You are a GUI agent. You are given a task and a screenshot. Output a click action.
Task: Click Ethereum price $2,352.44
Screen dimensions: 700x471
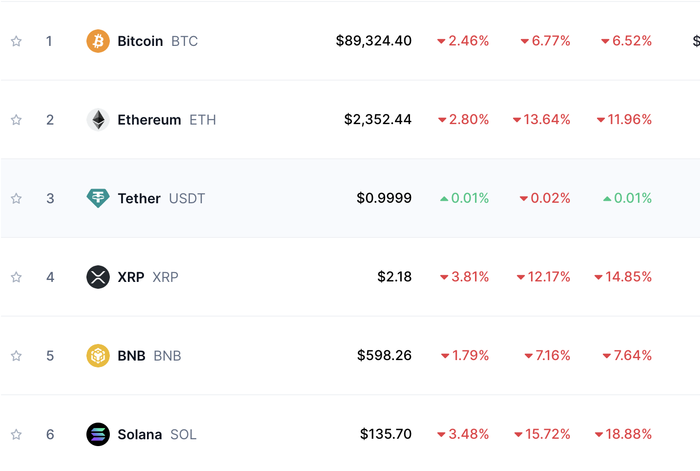pos(377,120)
